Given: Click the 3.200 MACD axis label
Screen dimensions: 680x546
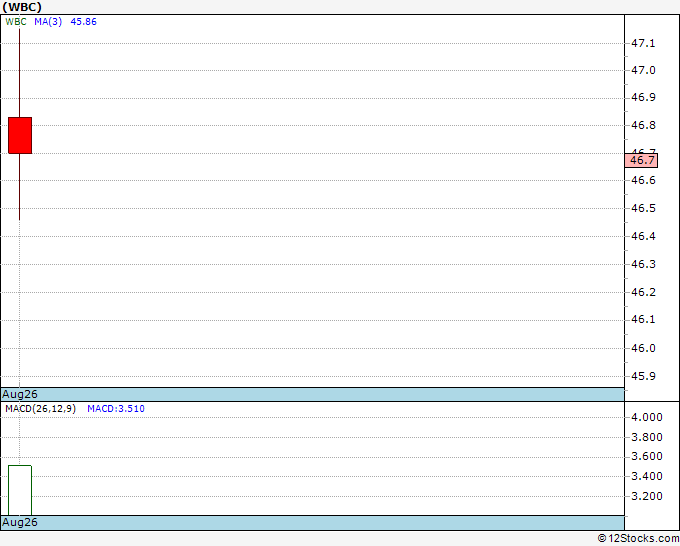Looking at the screenshot, I should (647, 496).
